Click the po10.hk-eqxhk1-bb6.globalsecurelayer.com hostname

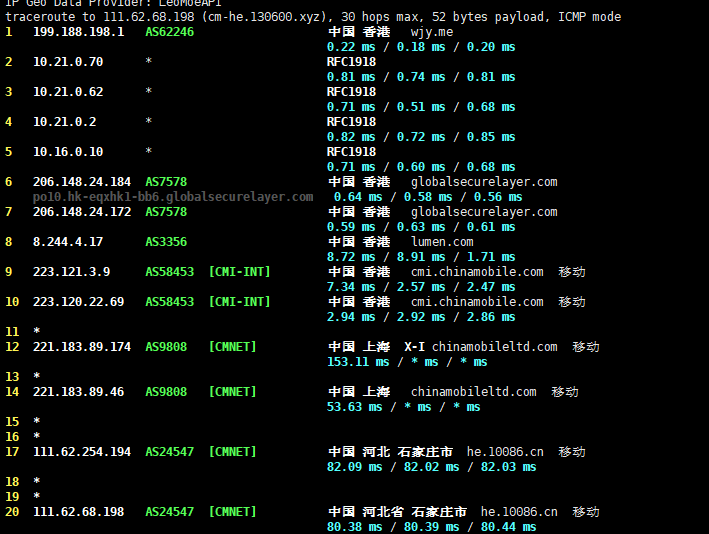[173, 197]
